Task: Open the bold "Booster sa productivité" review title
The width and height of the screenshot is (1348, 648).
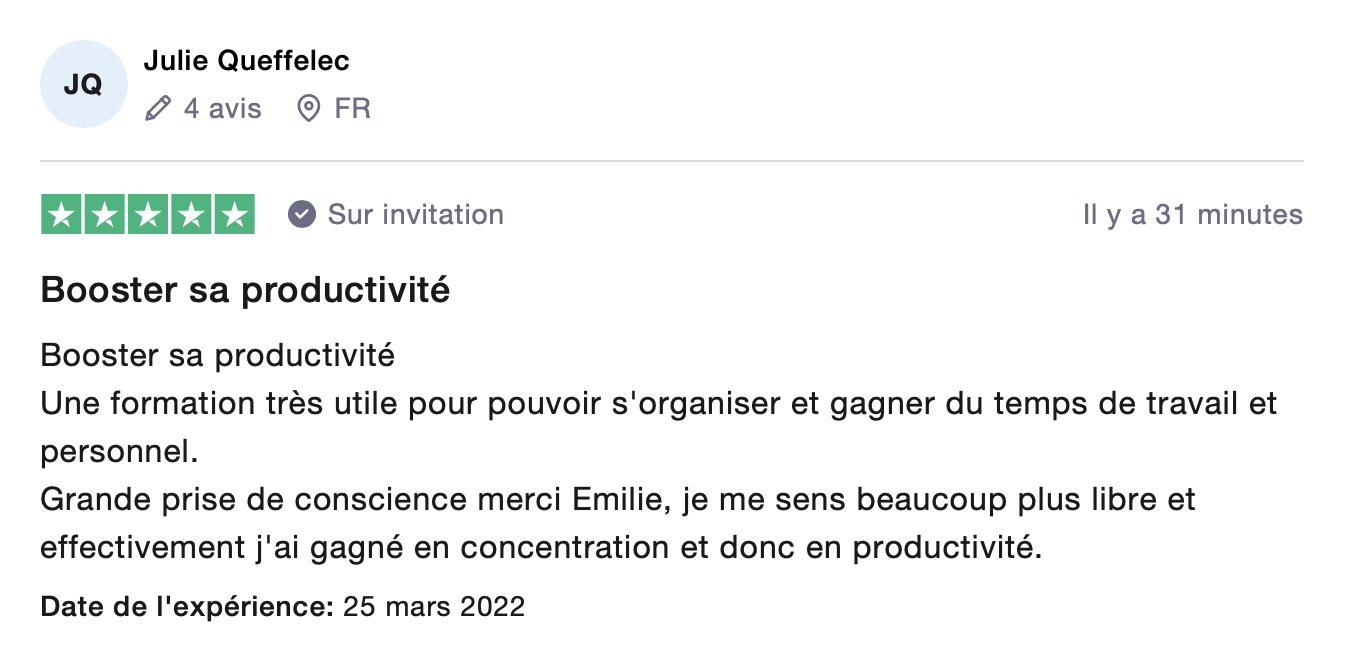Action: [245, 291]
